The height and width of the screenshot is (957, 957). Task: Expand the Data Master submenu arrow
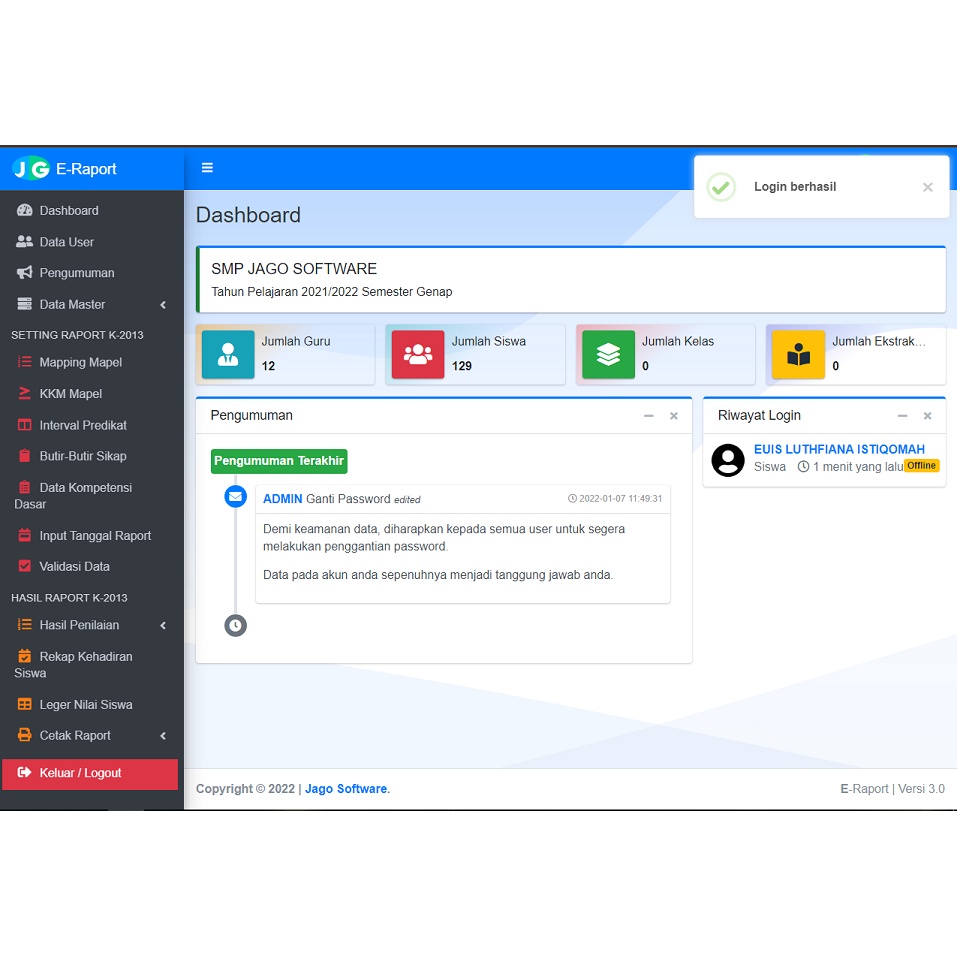(x=163, y=305)
